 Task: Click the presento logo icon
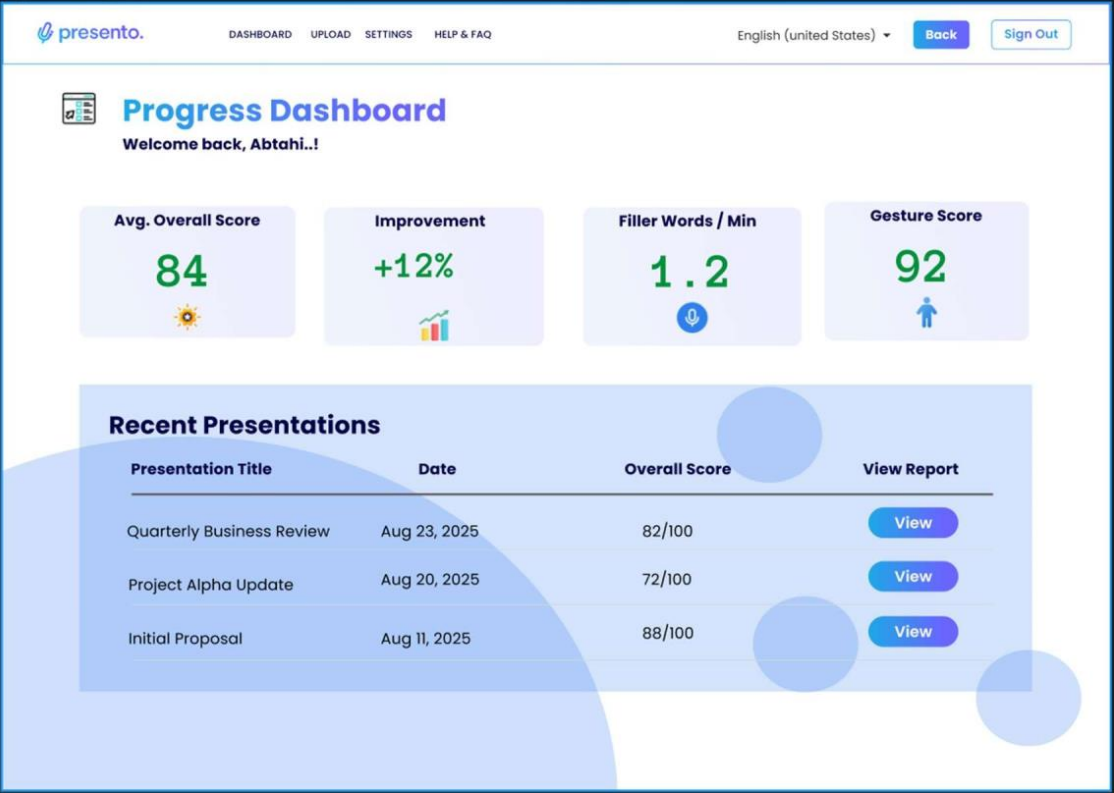(45, 33)
